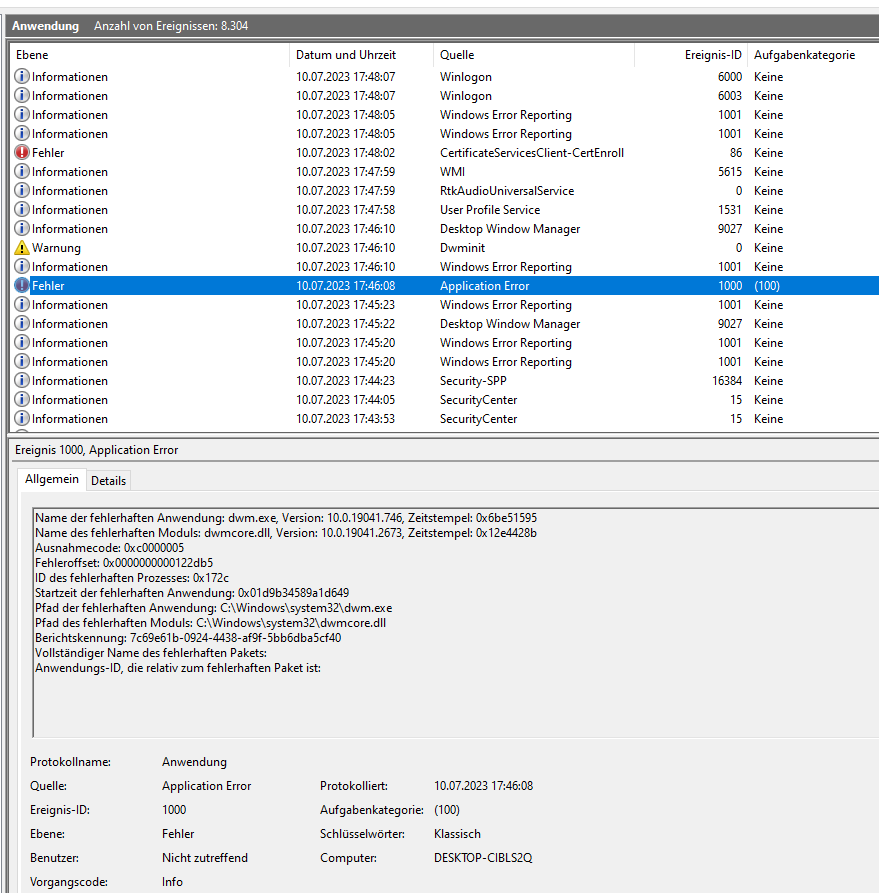Click timestamp 10.07.2023 17:43:53 cell
The image size is (879, 893).
coord(345,419)
